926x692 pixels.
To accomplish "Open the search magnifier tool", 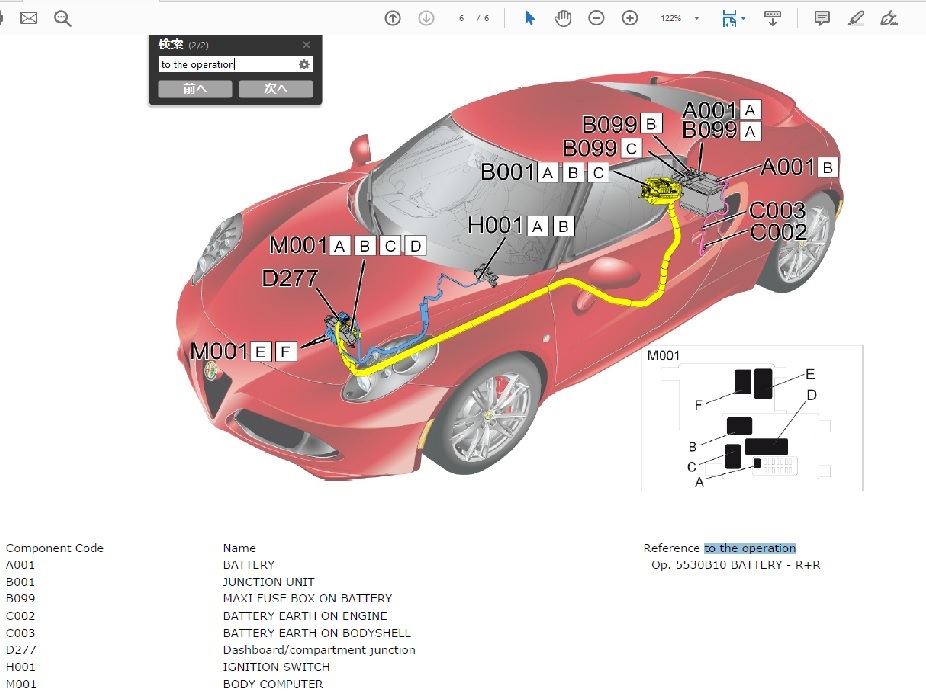I will tap(63, 18).
